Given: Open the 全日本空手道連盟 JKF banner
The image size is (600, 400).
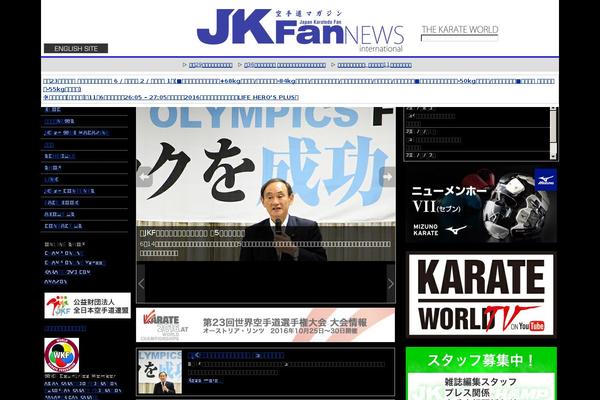Looking at the screenshot, I should point(87,305).
